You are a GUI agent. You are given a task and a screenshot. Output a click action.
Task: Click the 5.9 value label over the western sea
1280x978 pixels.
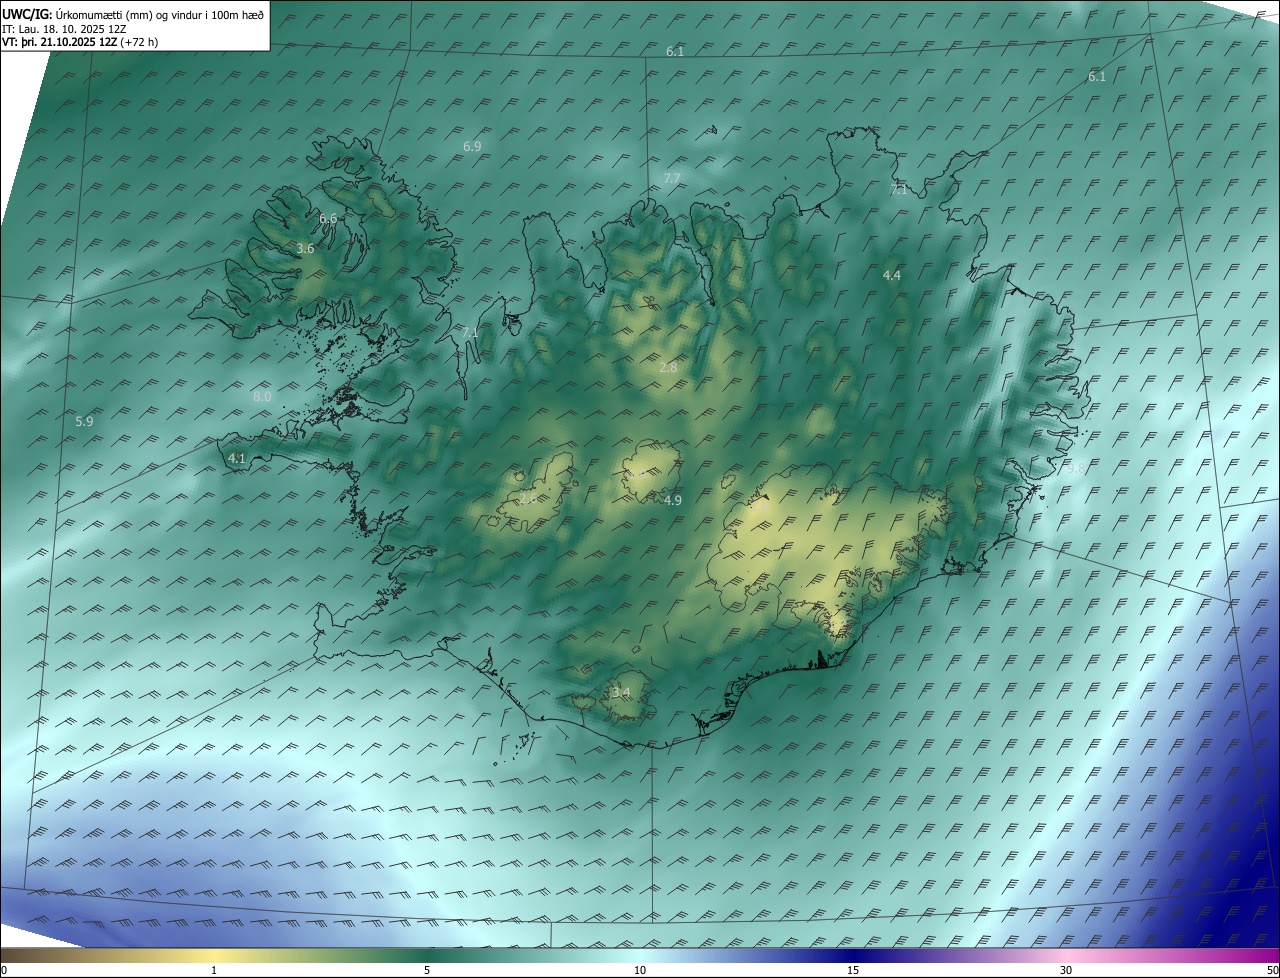tap(84, 422)
